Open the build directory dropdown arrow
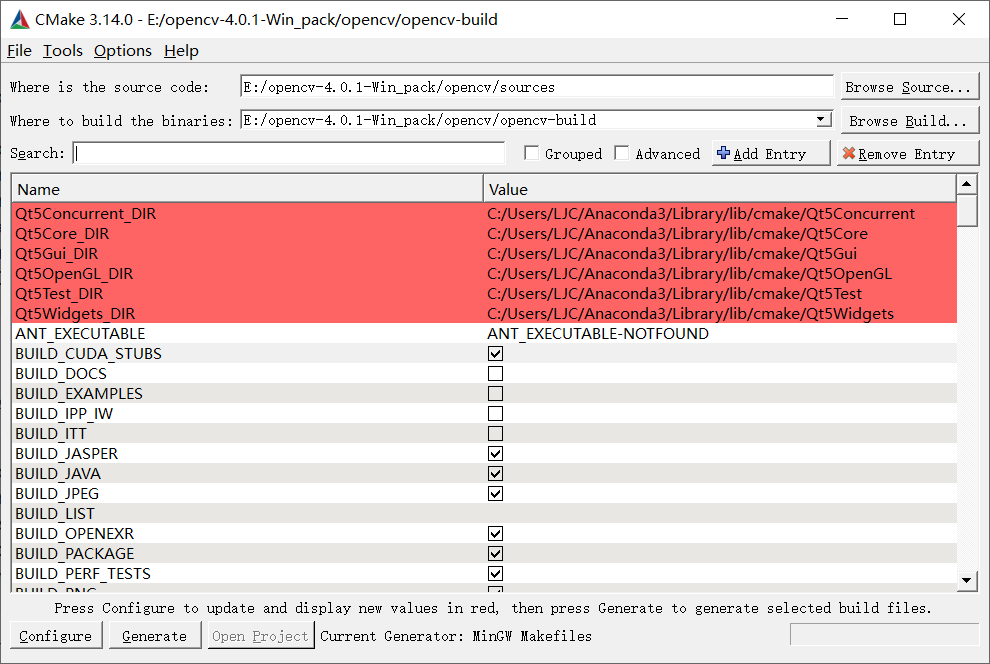 tap(822, 119)
